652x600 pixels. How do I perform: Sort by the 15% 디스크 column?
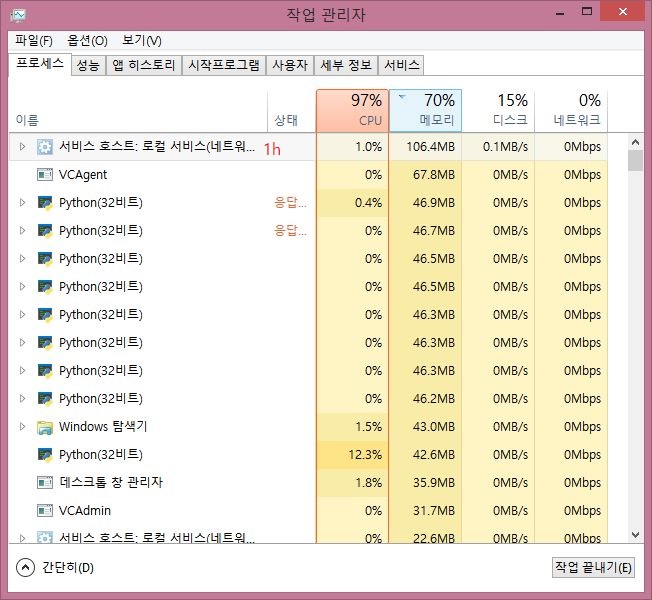498,111
